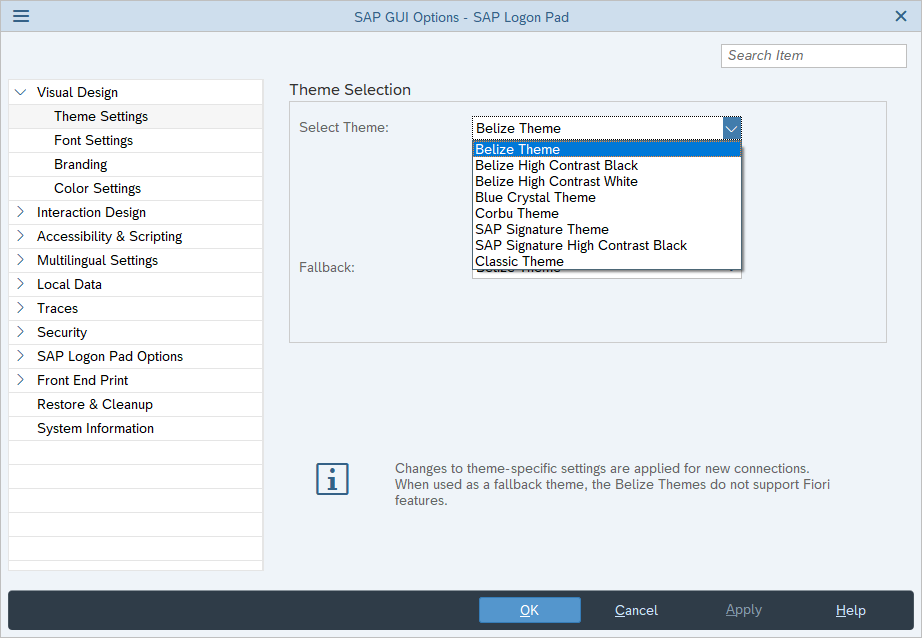Expand the Traces node
The width and height of the screenshot is (922, 638).
pos(21,308)
